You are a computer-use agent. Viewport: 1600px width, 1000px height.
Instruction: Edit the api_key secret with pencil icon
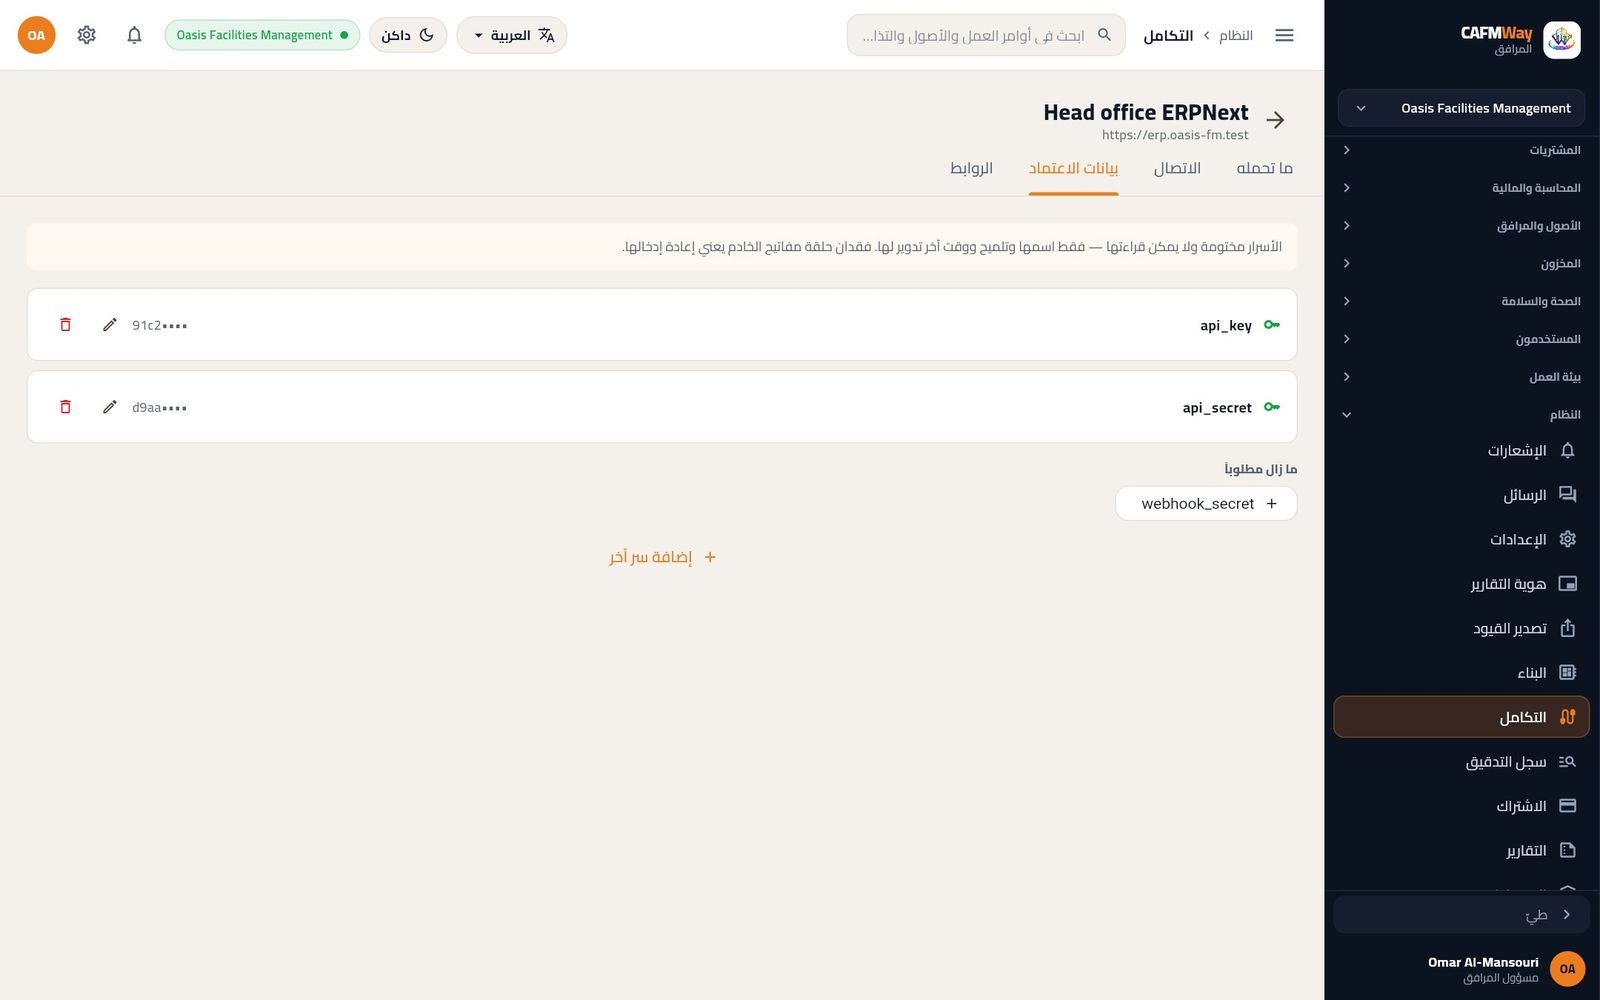[x=110, y=325]
